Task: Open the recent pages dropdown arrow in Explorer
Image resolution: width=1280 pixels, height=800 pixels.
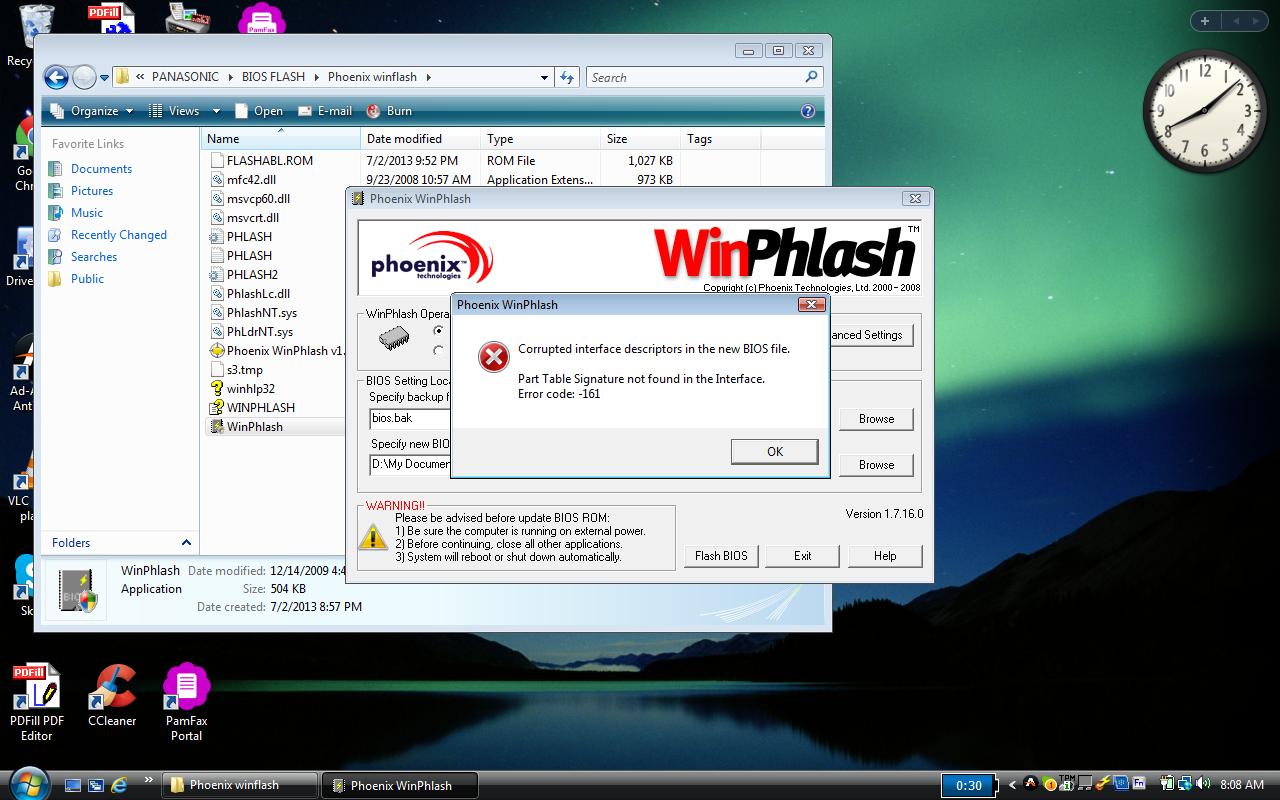Action: point(105,78)
